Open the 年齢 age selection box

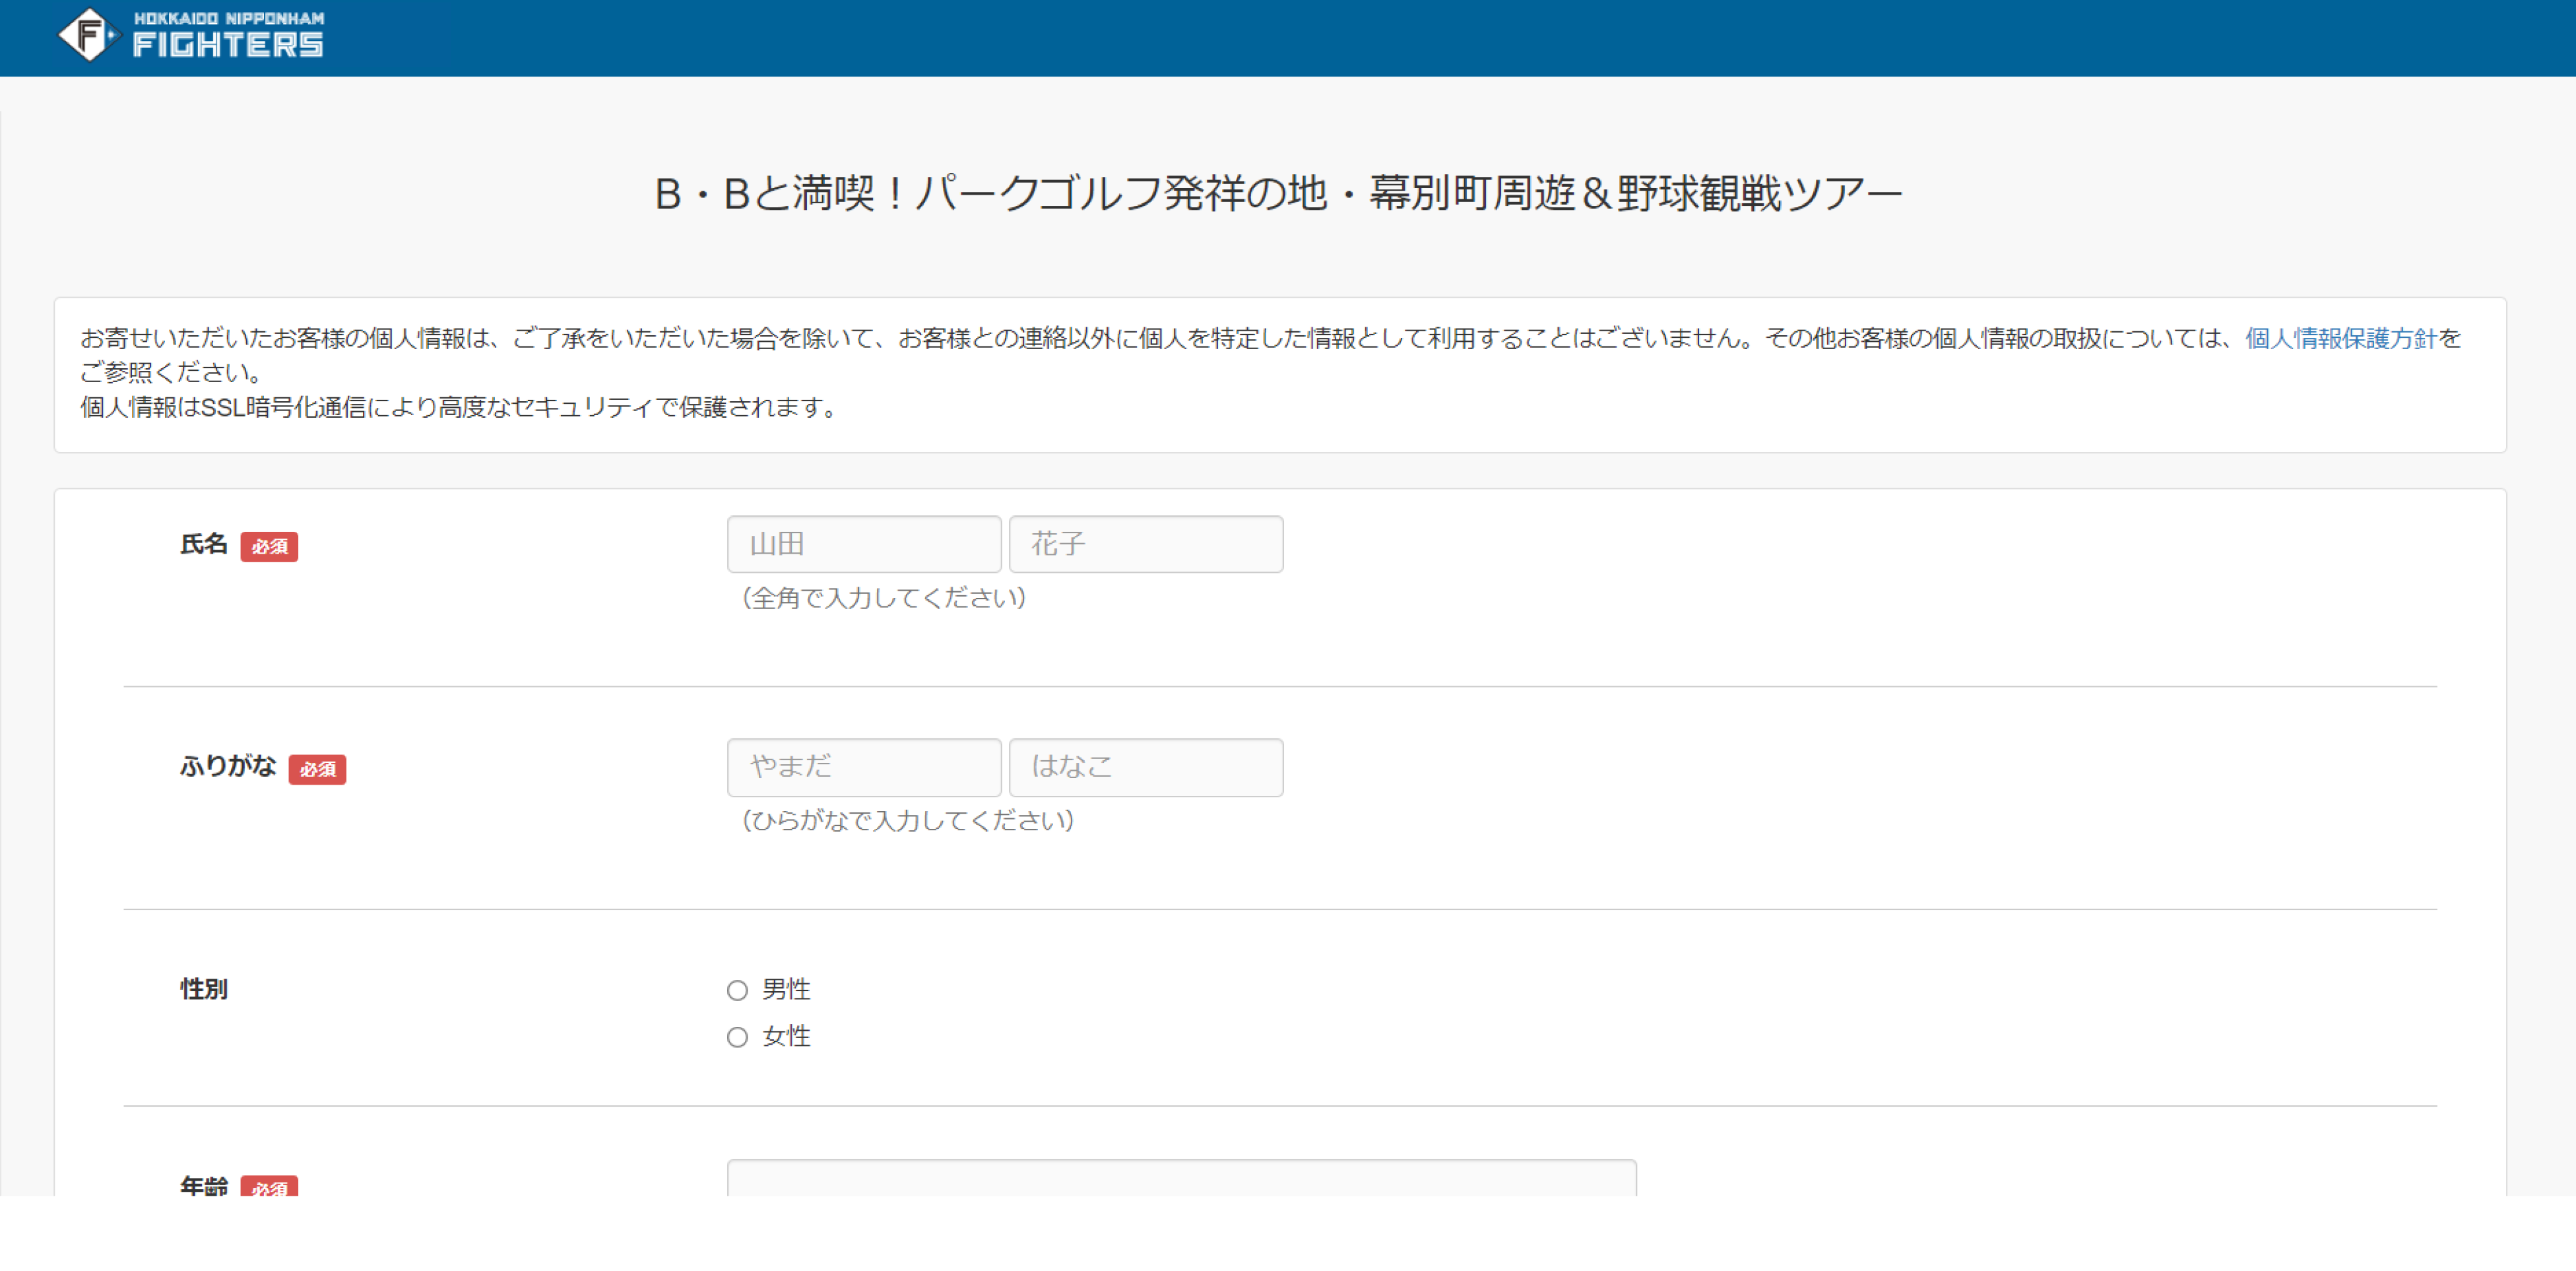[1182, 1178]
